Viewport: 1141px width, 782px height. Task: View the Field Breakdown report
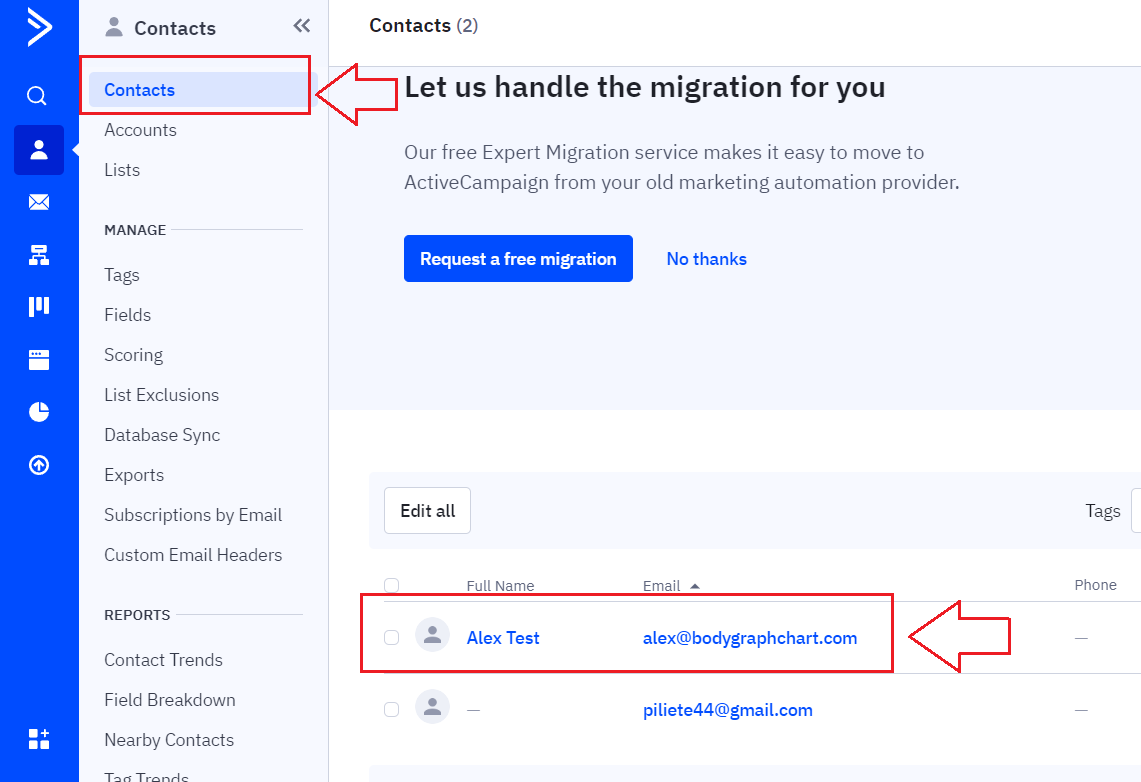170,700
